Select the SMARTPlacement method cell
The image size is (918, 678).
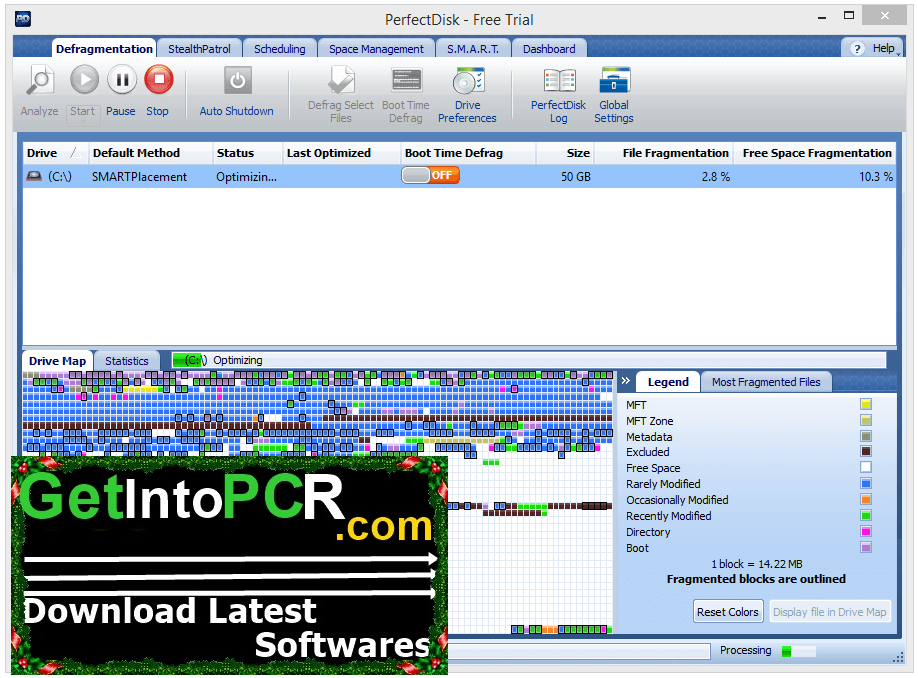(139, 177)
